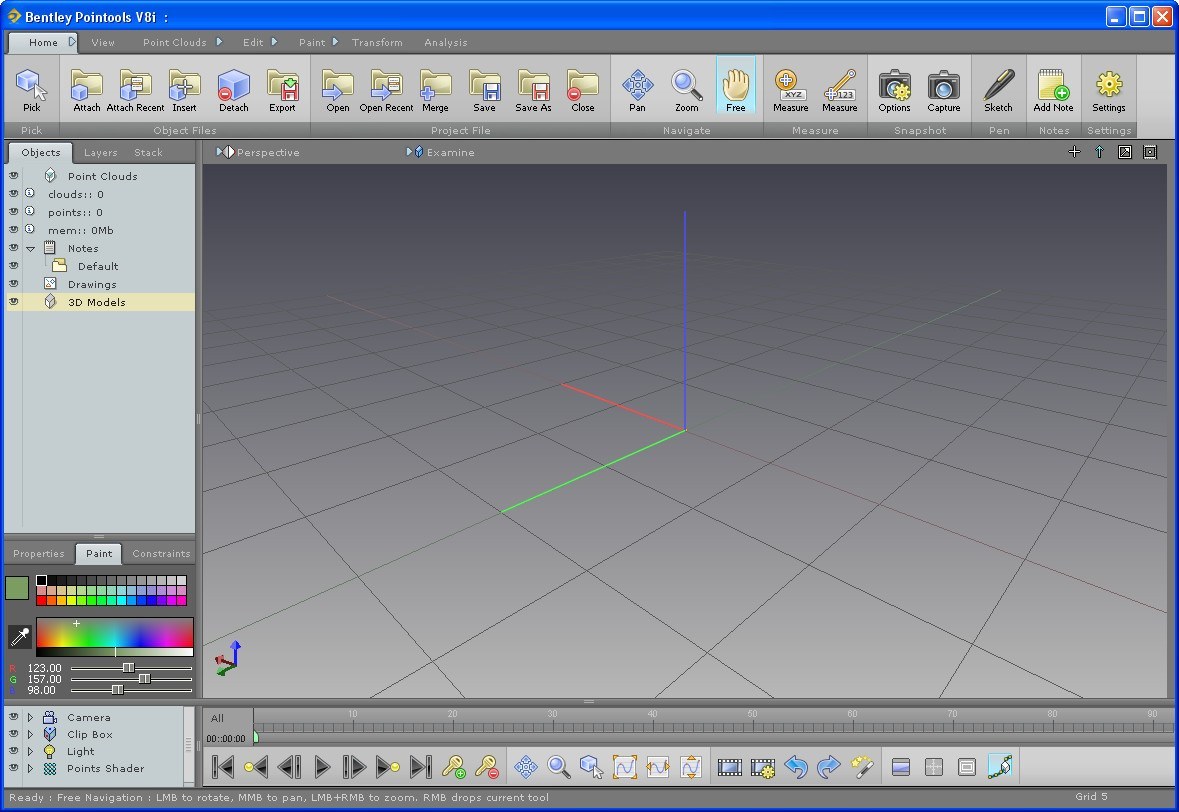Click the Settings button
The image size is (1179, 812).
tap(1108, 87)
